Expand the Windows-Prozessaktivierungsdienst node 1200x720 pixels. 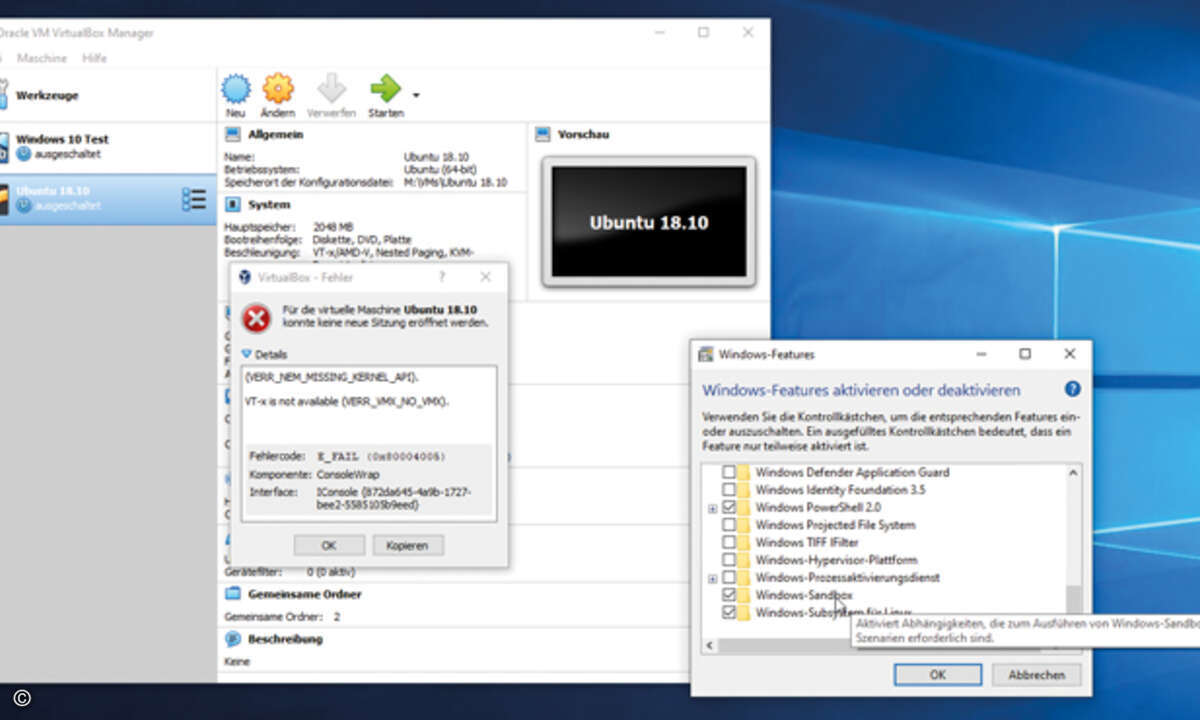(712, 578)
